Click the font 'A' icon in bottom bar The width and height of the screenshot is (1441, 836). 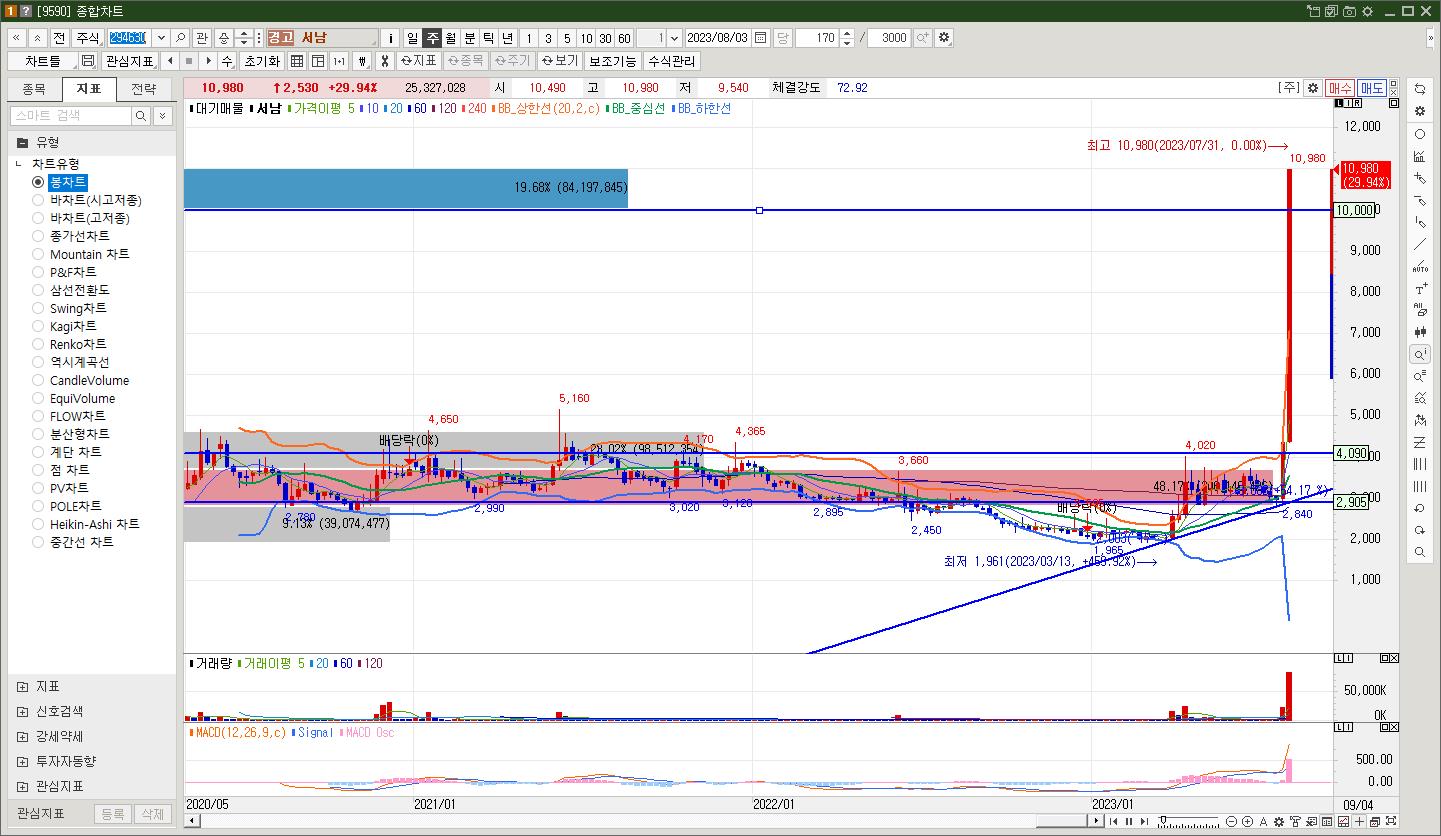[x=1264, y=822]
